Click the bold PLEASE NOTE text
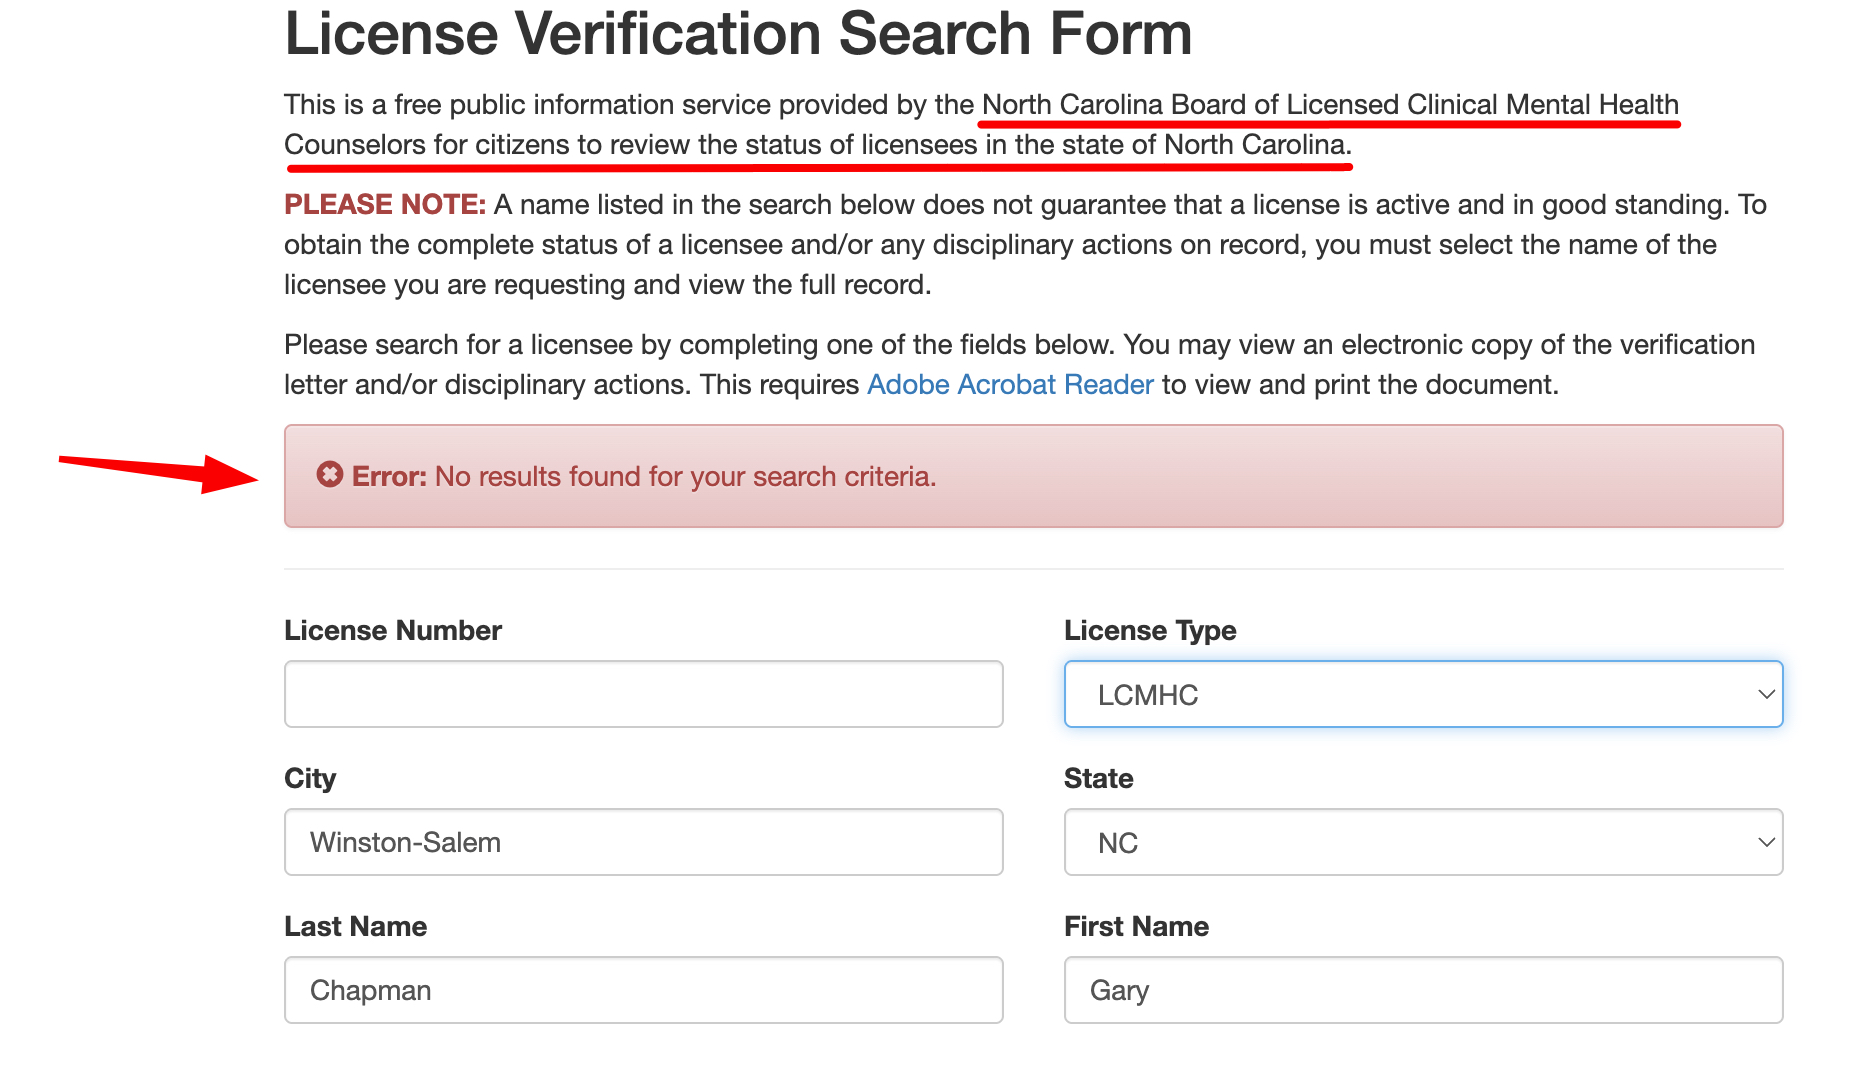The image size is (1853, 1075). click(384, 205)
